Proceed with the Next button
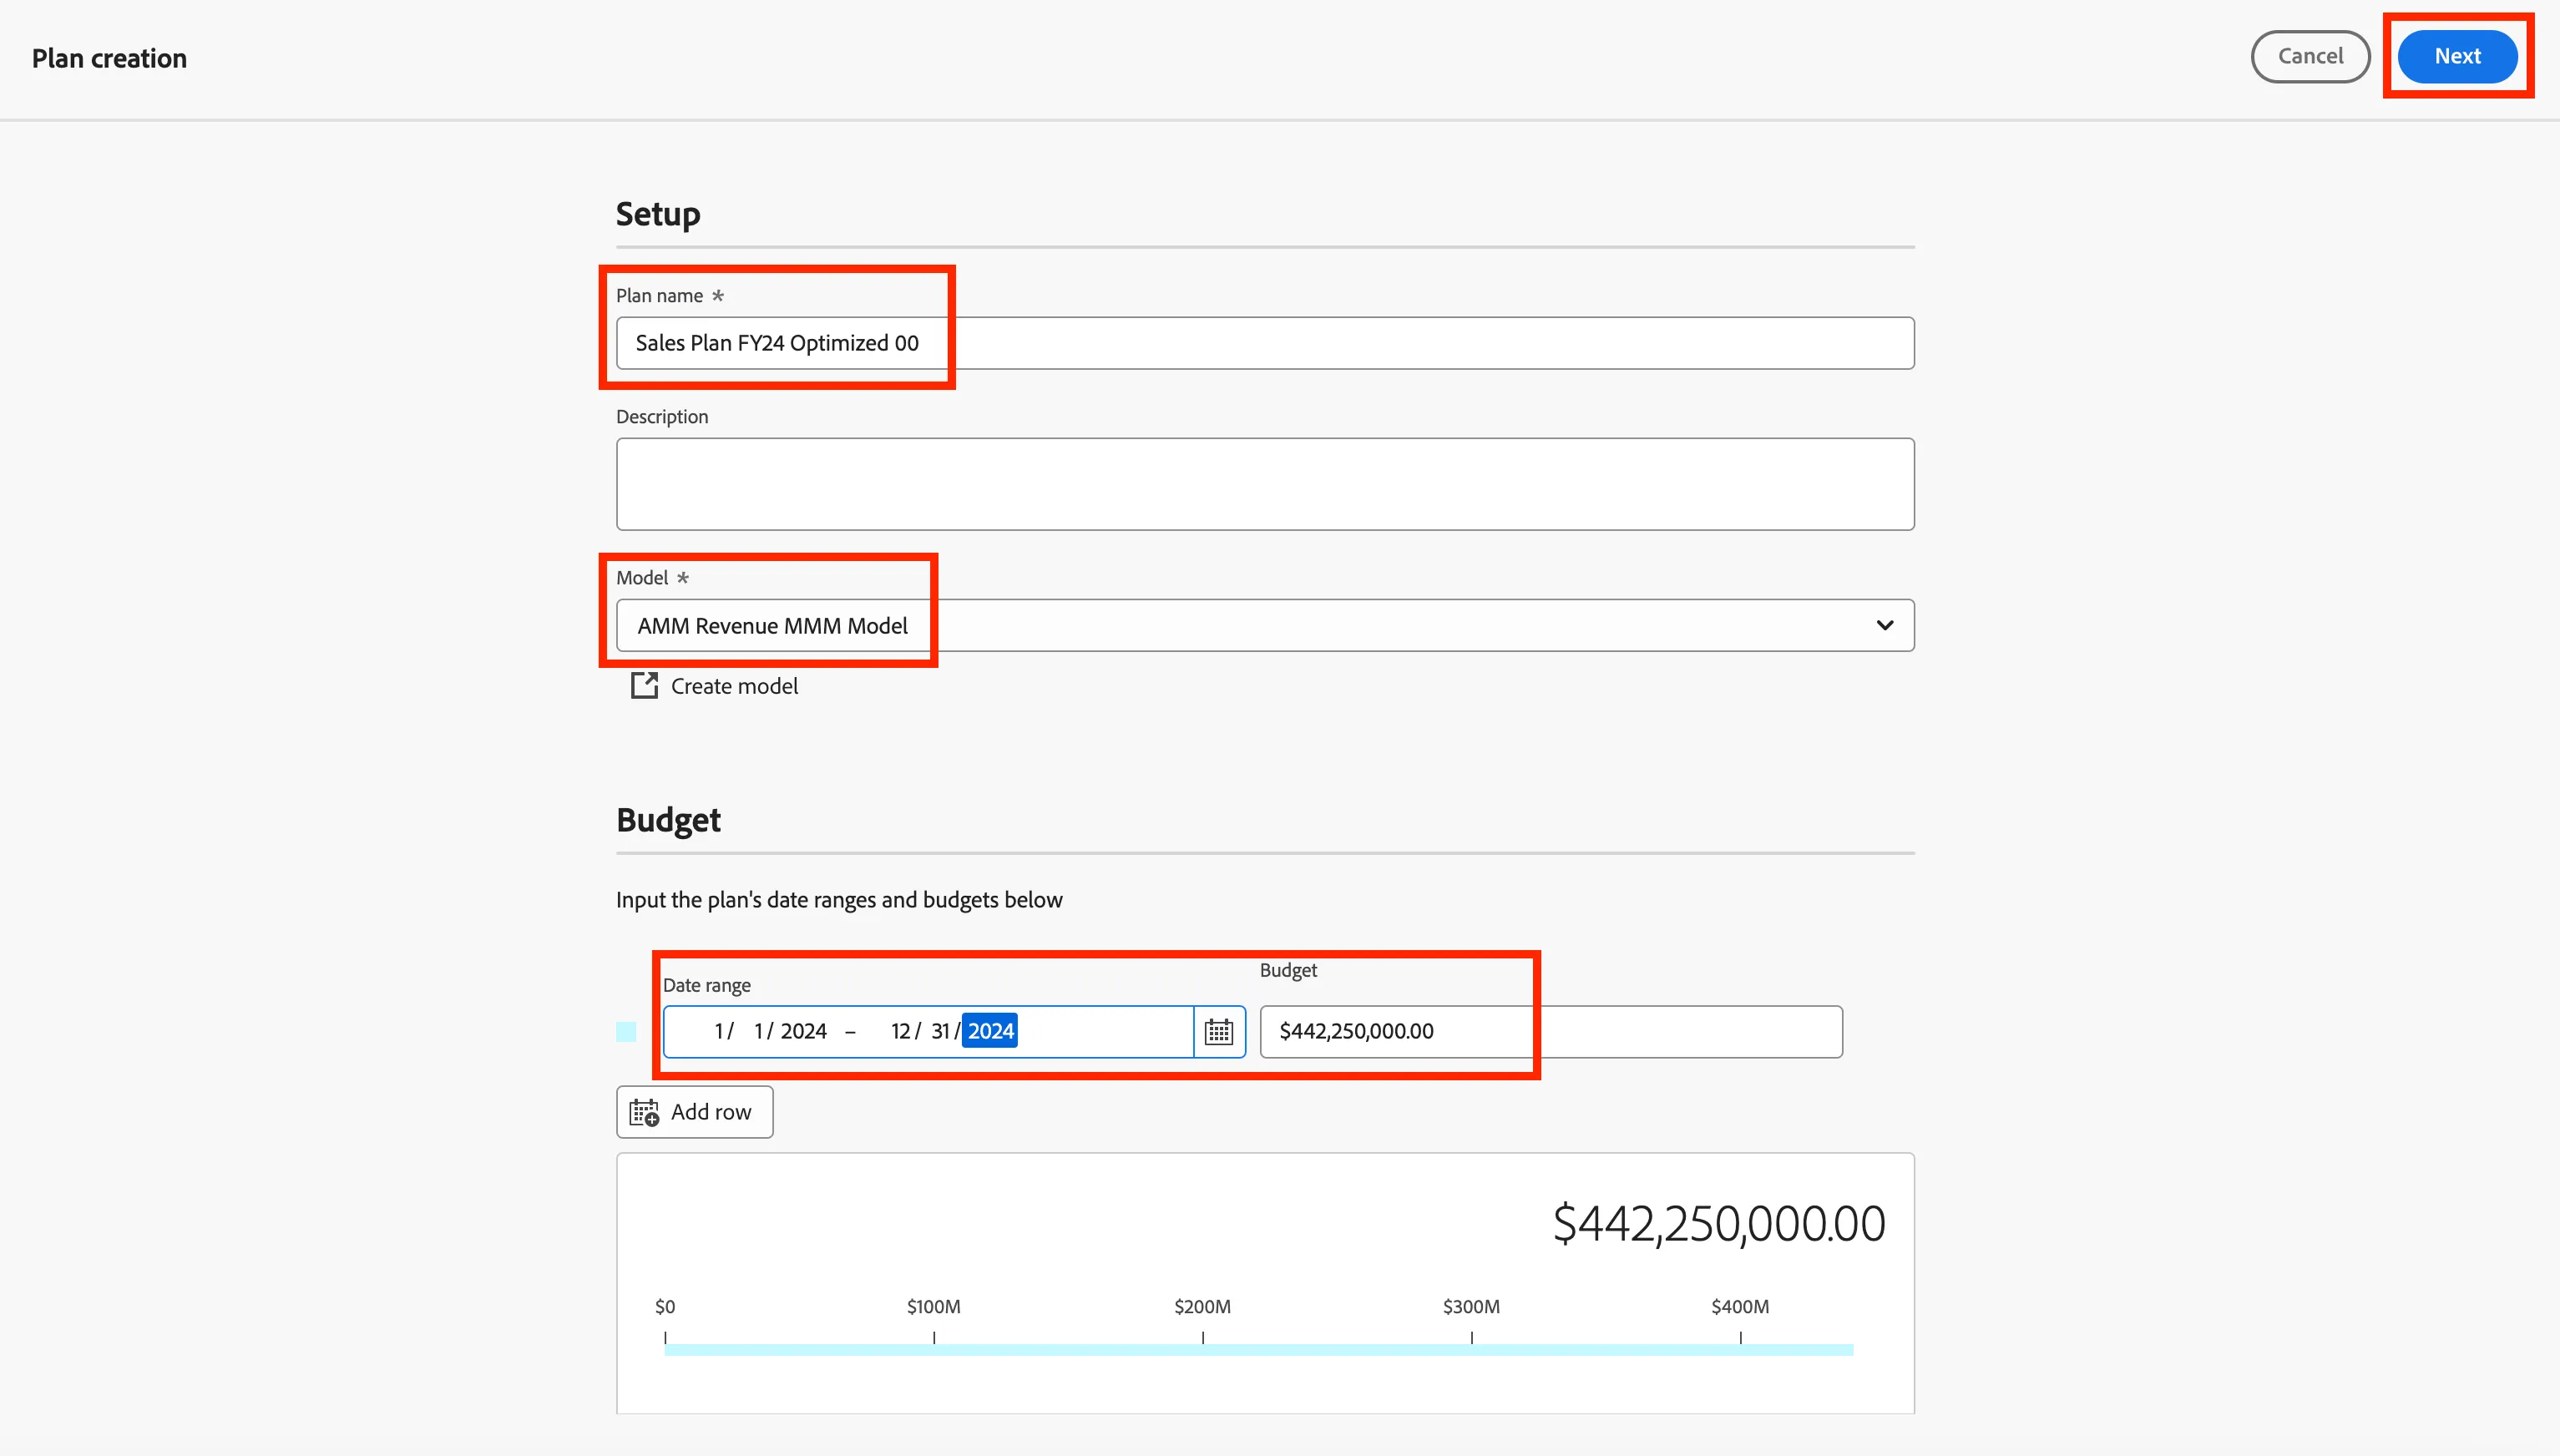Screen dimensions: 2560x1456 2457,56
